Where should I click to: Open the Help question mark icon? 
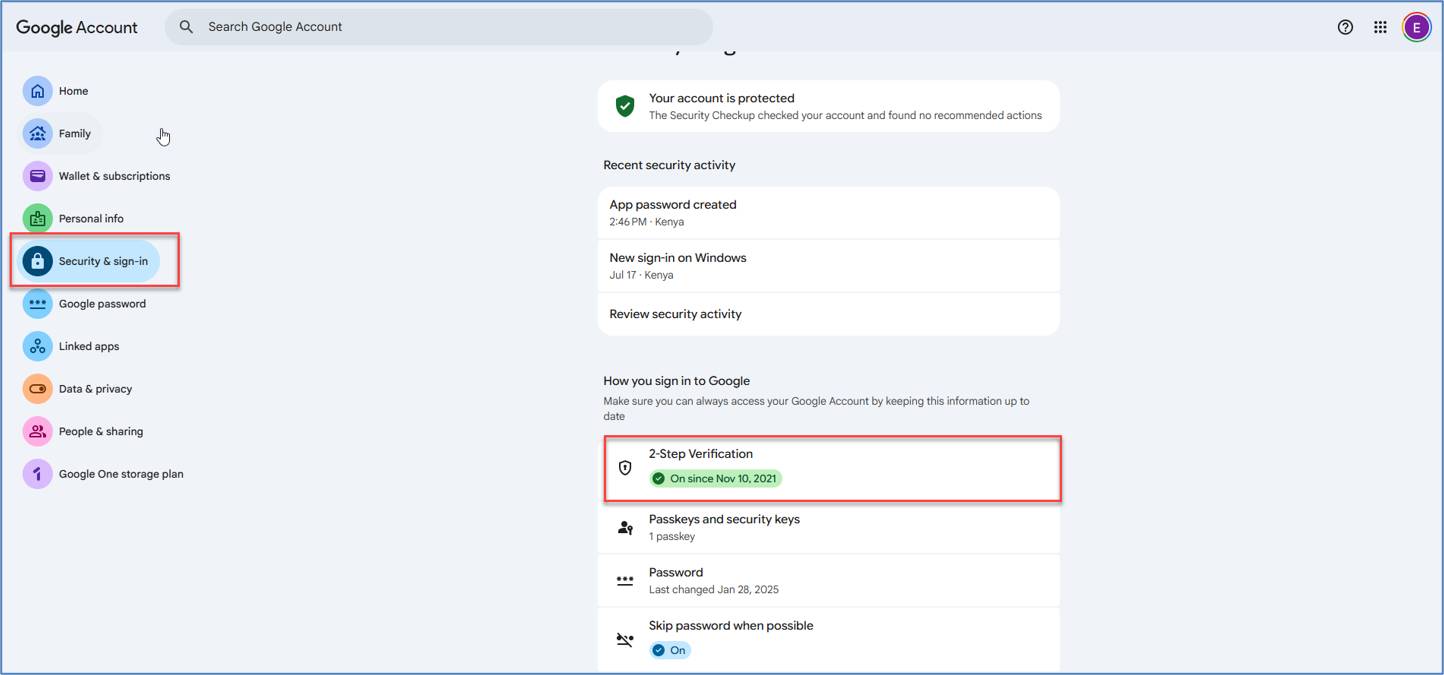click(x=1345, y=27)
